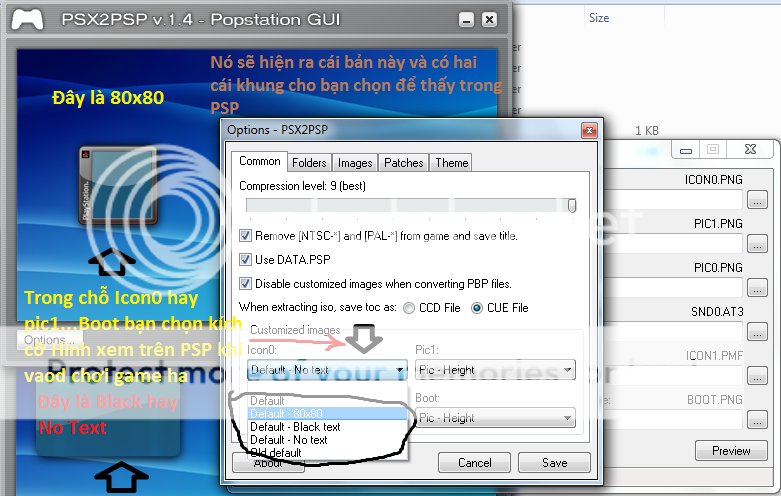Close the Options - PSX2PSP dialog
The height and width of the screenshot is (496, 781).
(589, 130)
